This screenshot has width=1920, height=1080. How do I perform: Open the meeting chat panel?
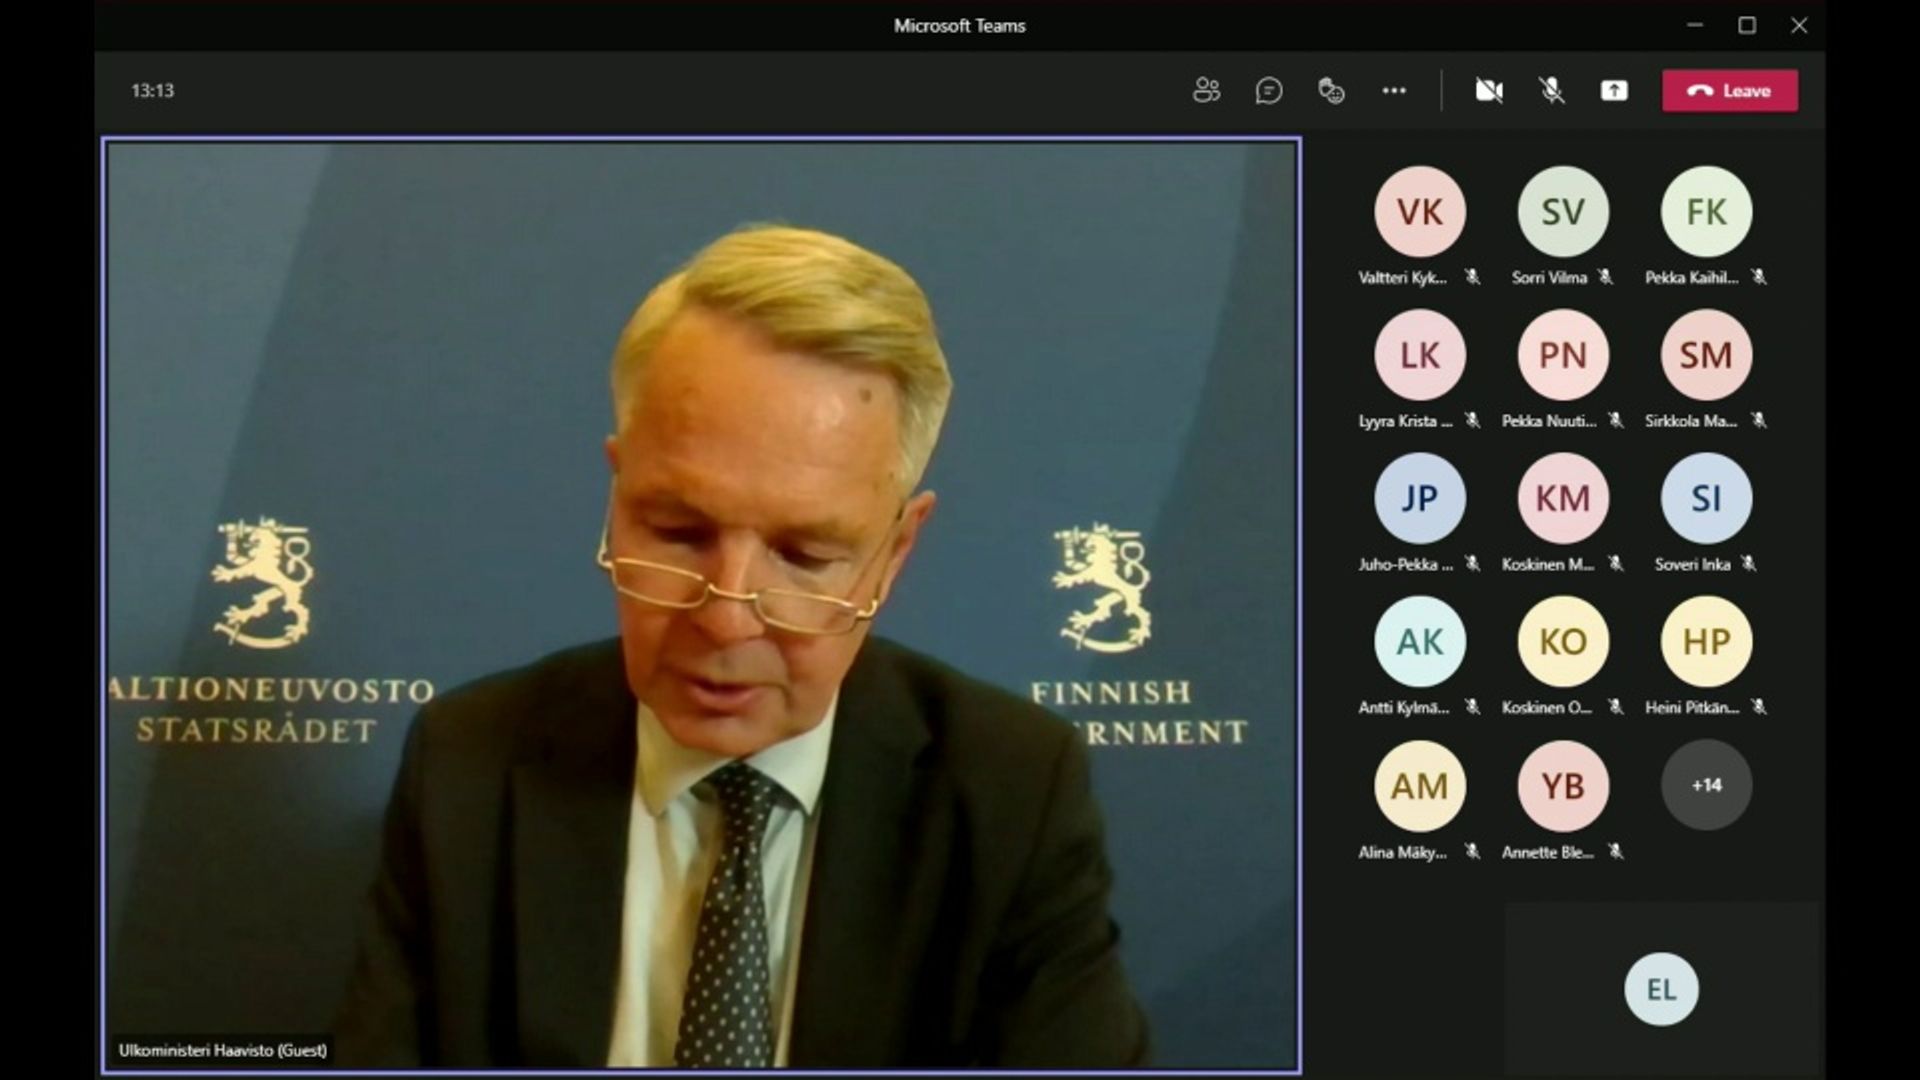tap(1268, 90)
